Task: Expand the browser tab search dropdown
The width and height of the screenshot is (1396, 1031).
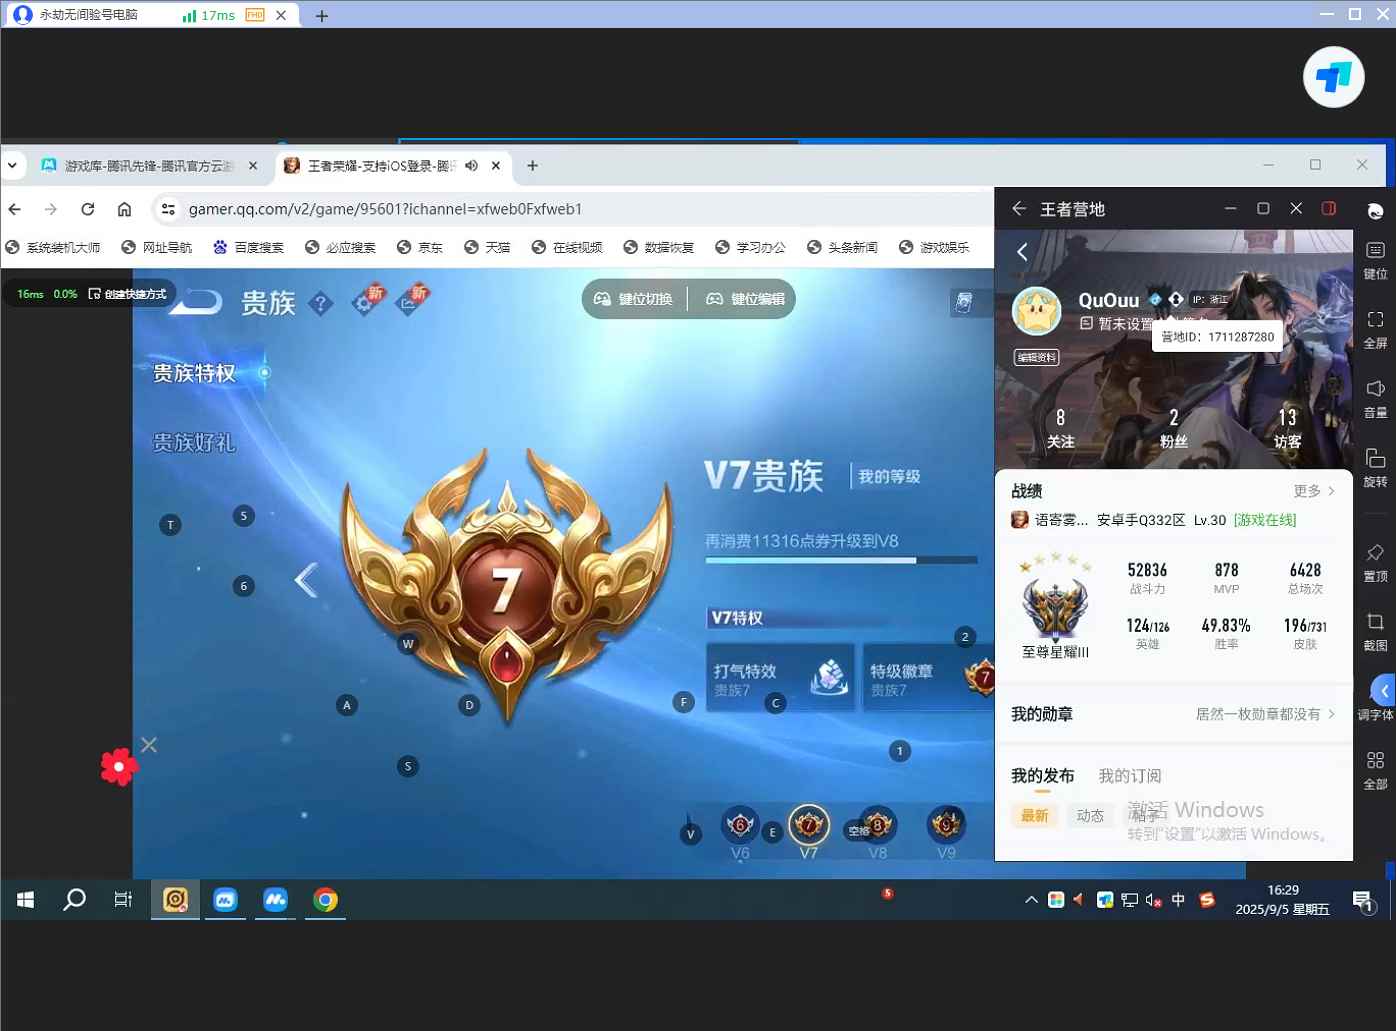Action: (12, 166)
